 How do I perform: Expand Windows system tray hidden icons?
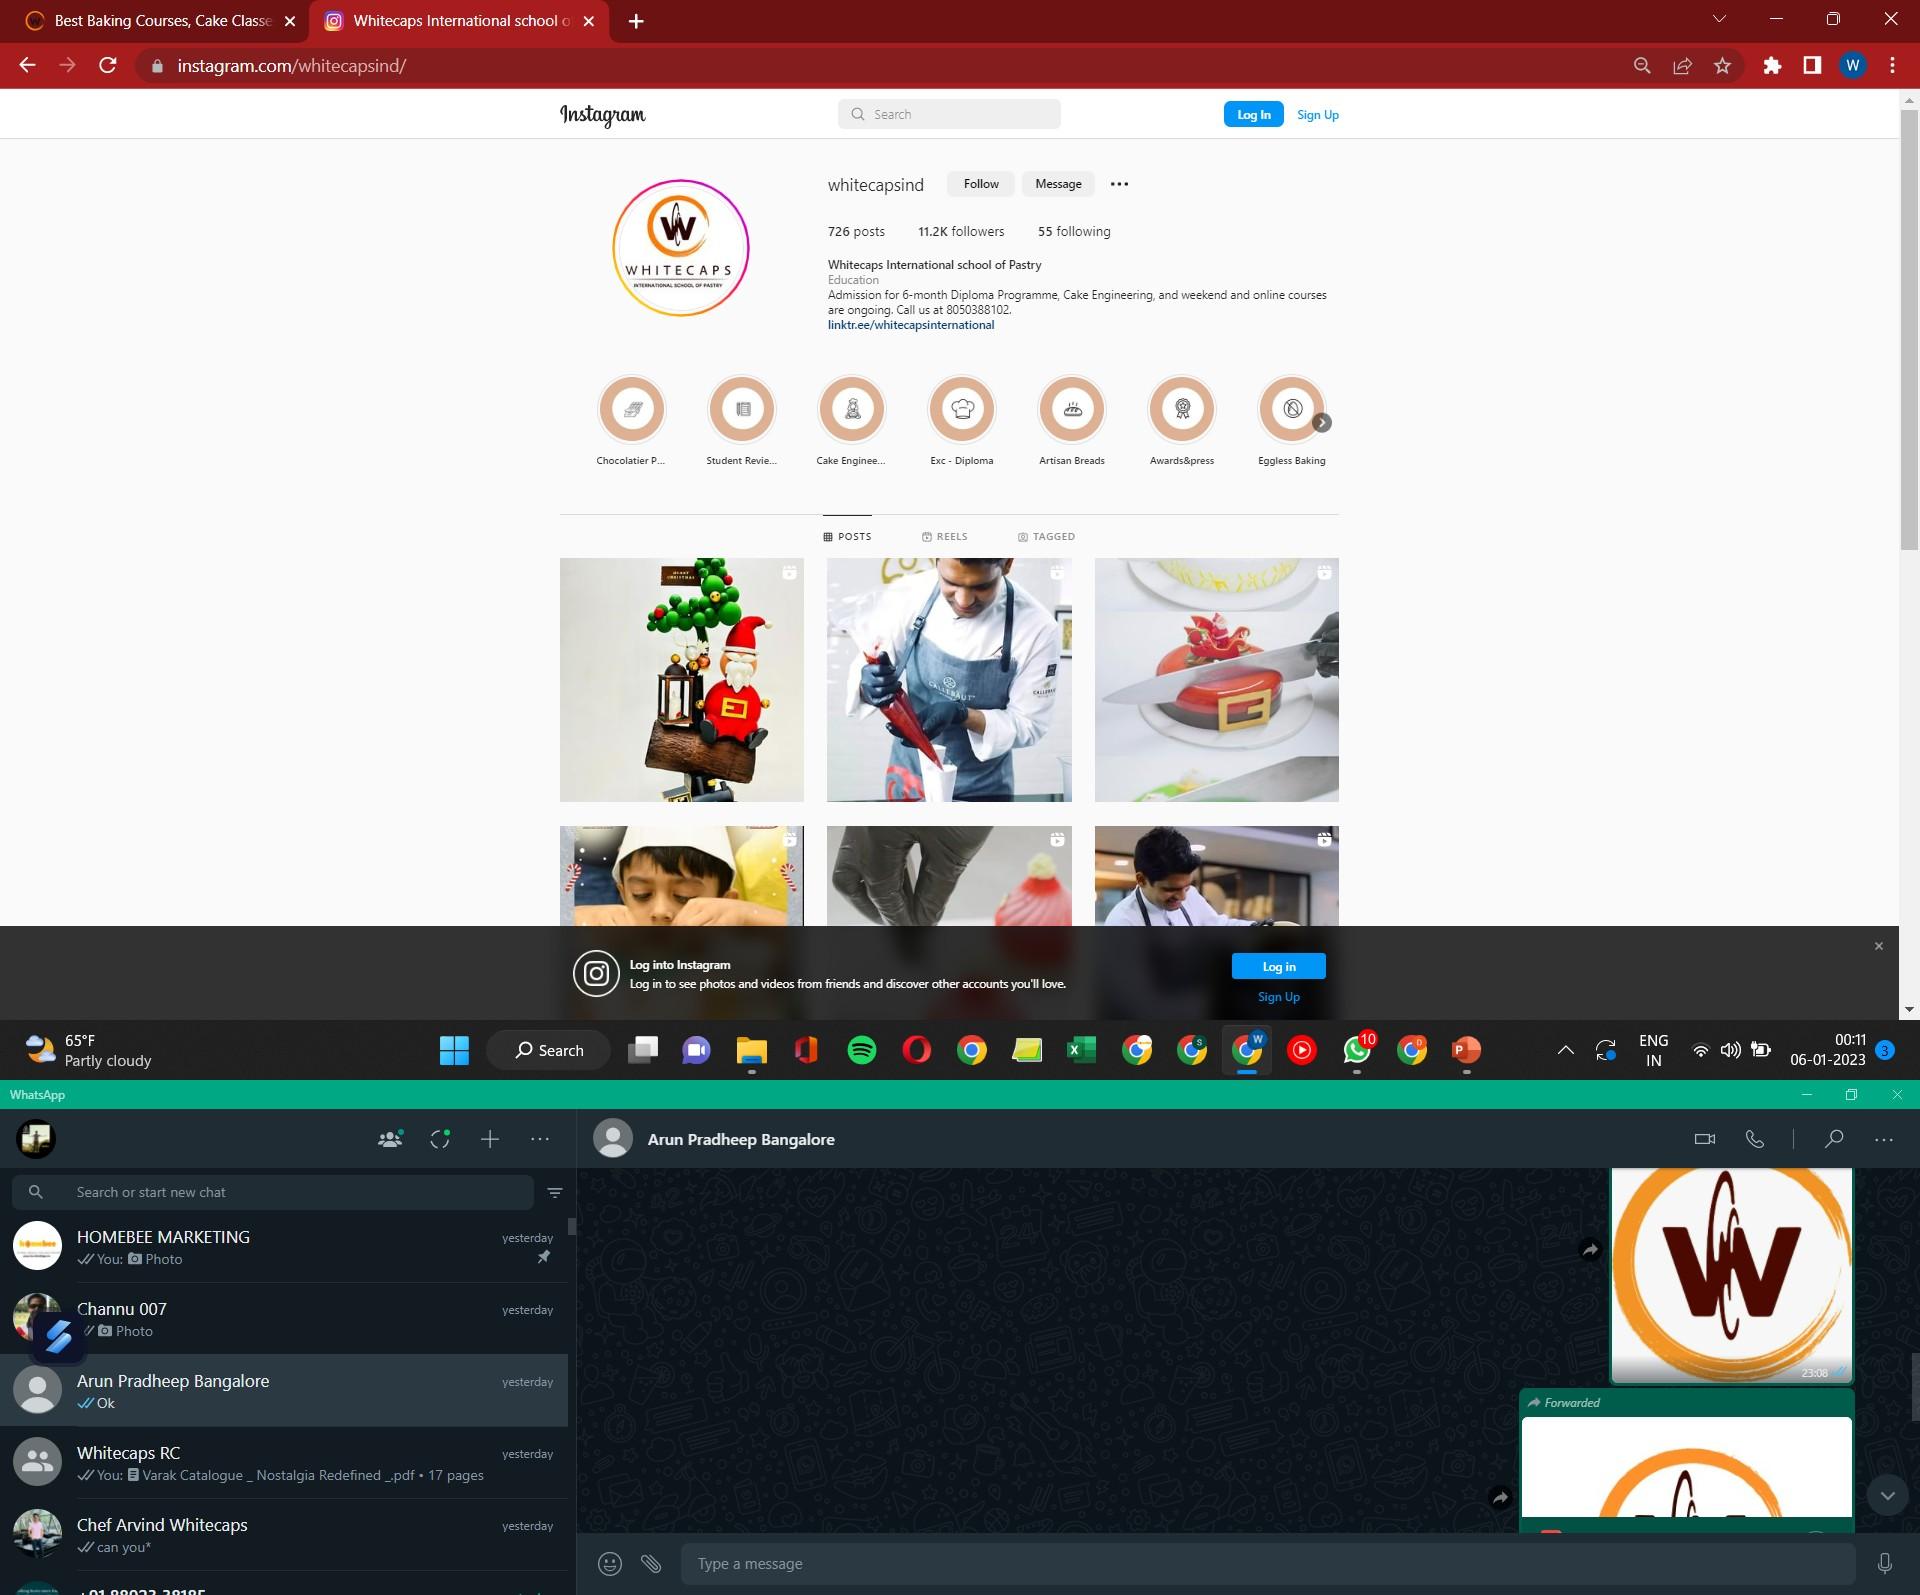click(x=1565, y=1050)
